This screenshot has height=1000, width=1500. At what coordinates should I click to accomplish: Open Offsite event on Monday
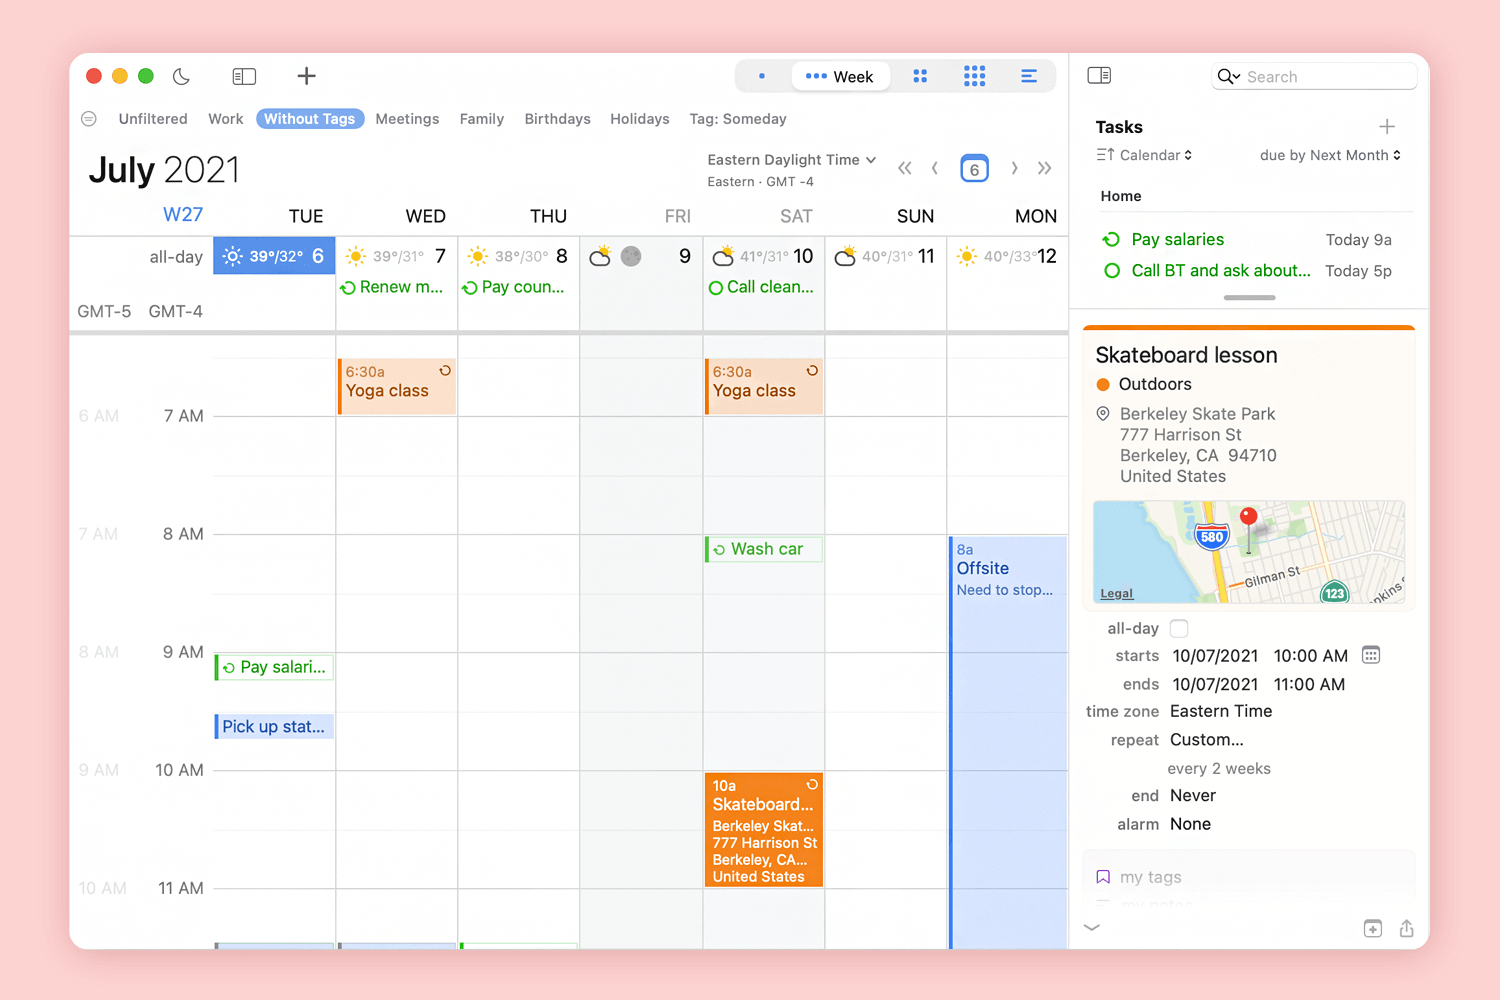pos(1008,742)
